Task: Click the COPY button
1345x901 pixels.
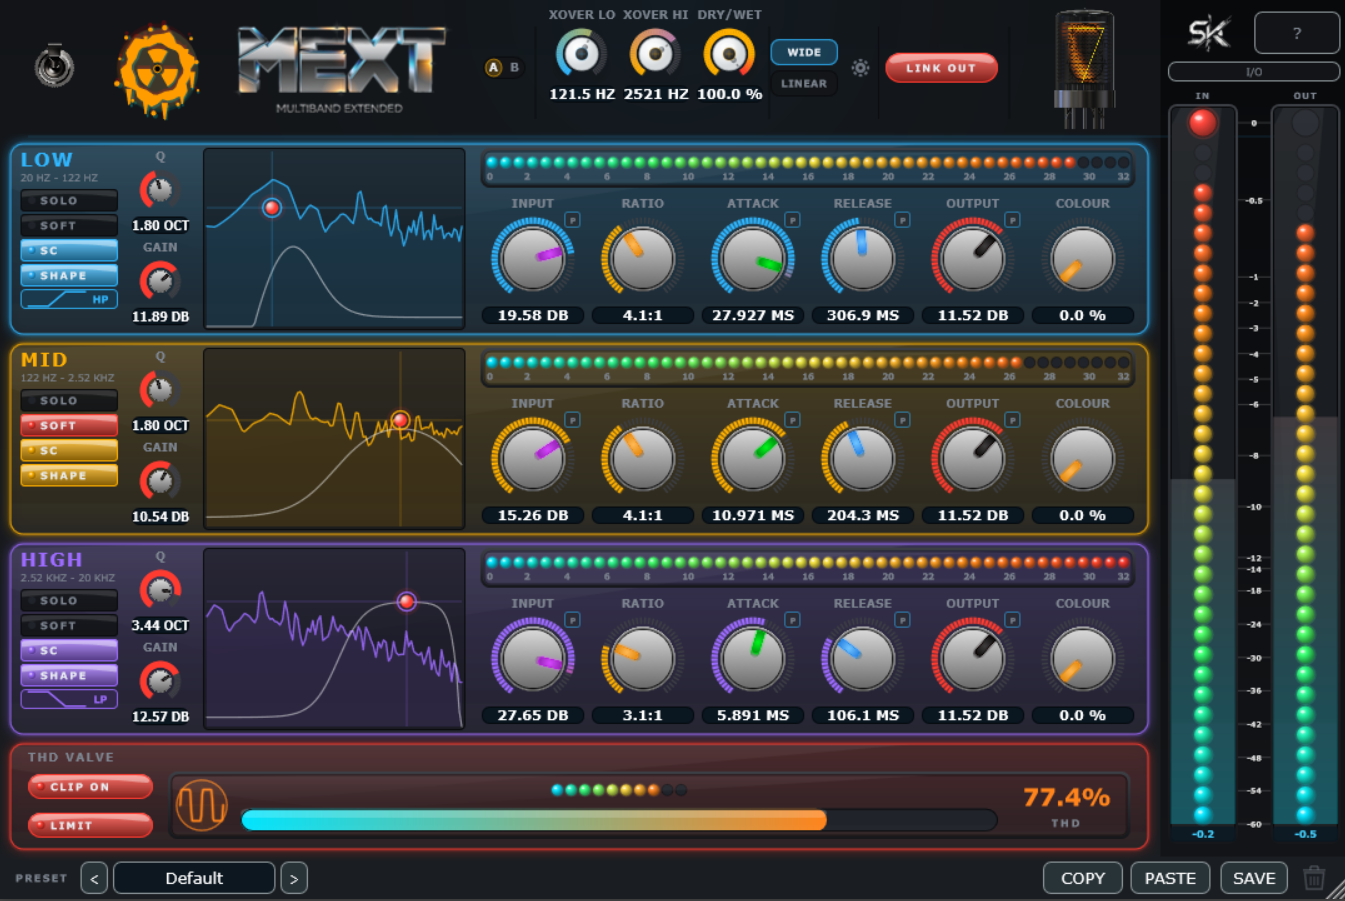Action: pos(1083,878)
